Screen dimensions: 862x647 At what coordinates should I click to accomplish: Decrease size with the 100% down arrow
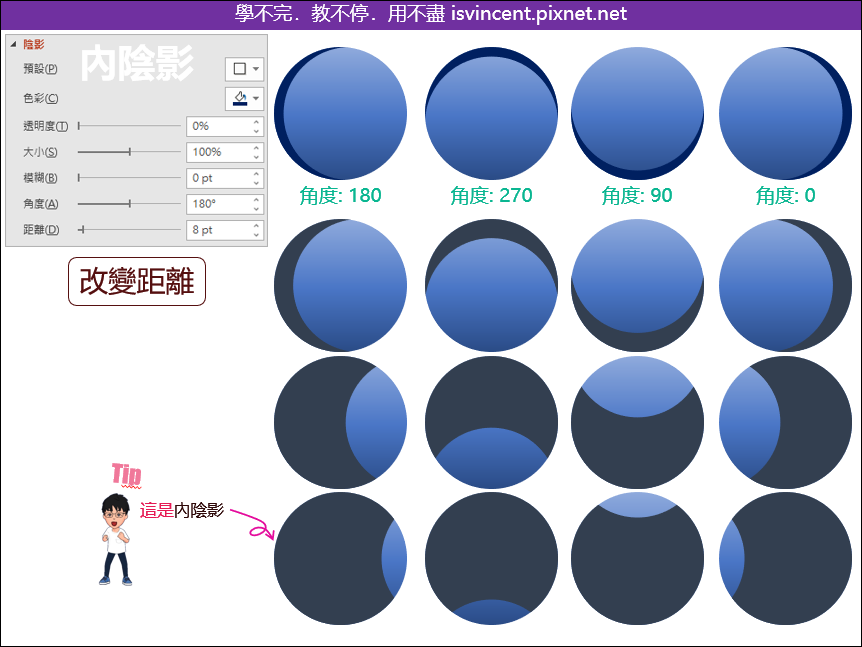(256, 157)
